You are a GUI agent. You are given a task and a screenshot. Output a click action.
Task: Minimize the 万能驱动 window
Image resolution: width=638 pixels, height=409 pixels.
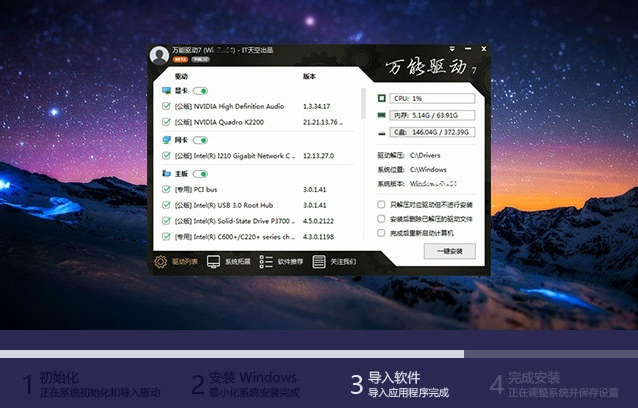(x=468, y=49)
